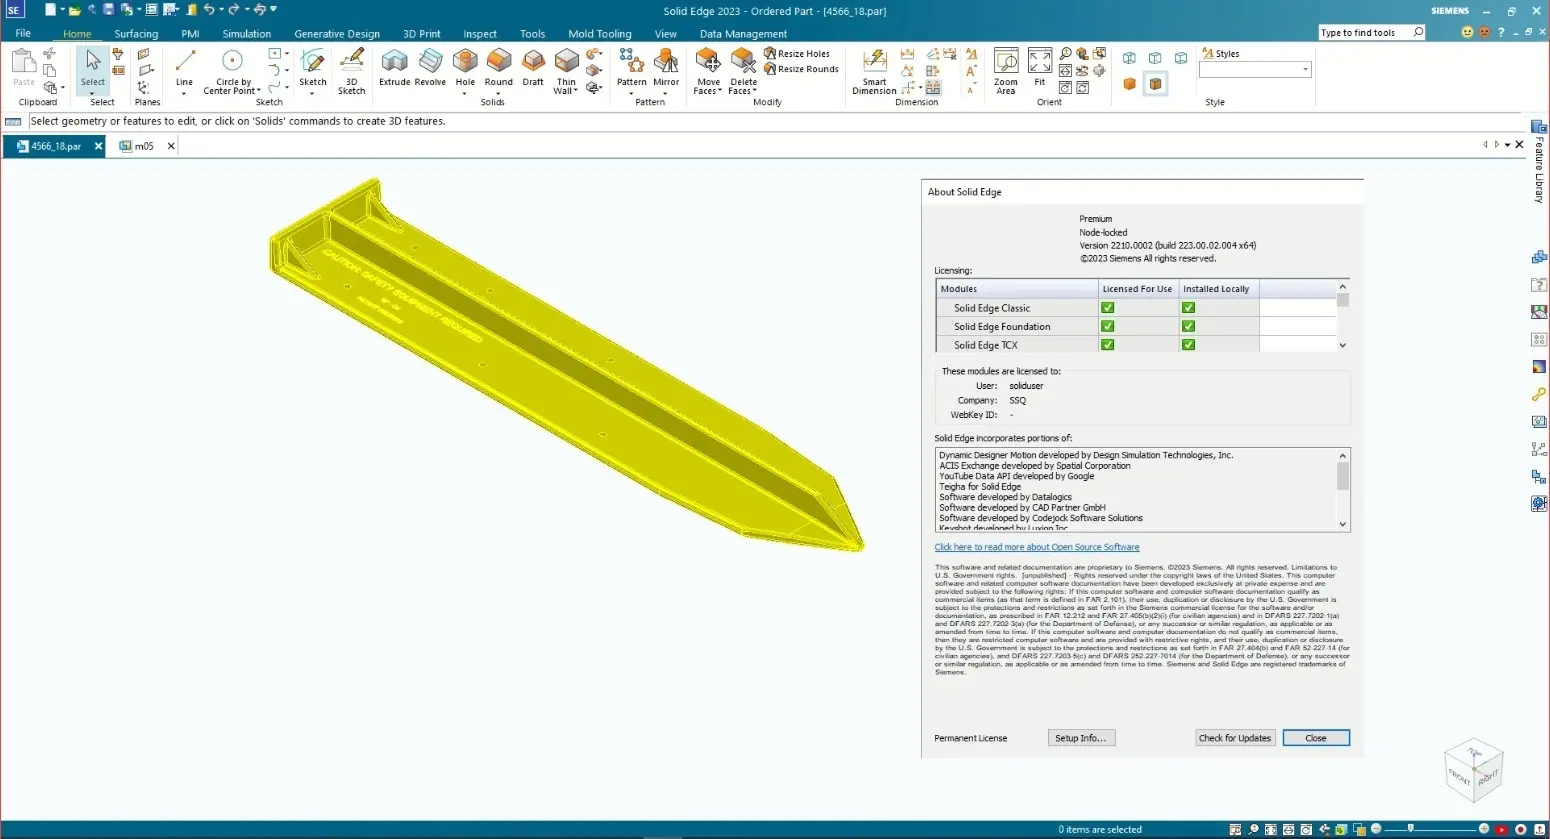1550x839 pixels.
Task: Toggle Solid Edge TCX Installed Locally checkbox
Action: point(1188,344)
